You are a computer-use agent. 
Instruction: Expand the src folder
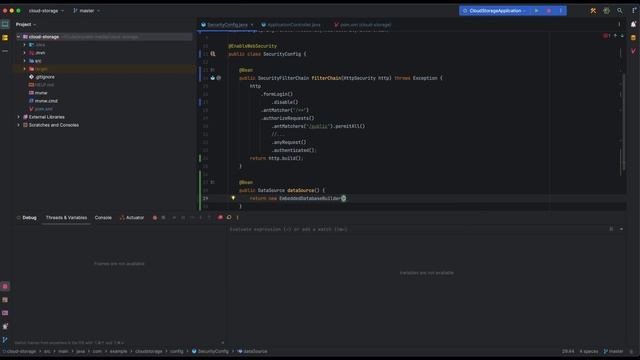click(24, 61)
